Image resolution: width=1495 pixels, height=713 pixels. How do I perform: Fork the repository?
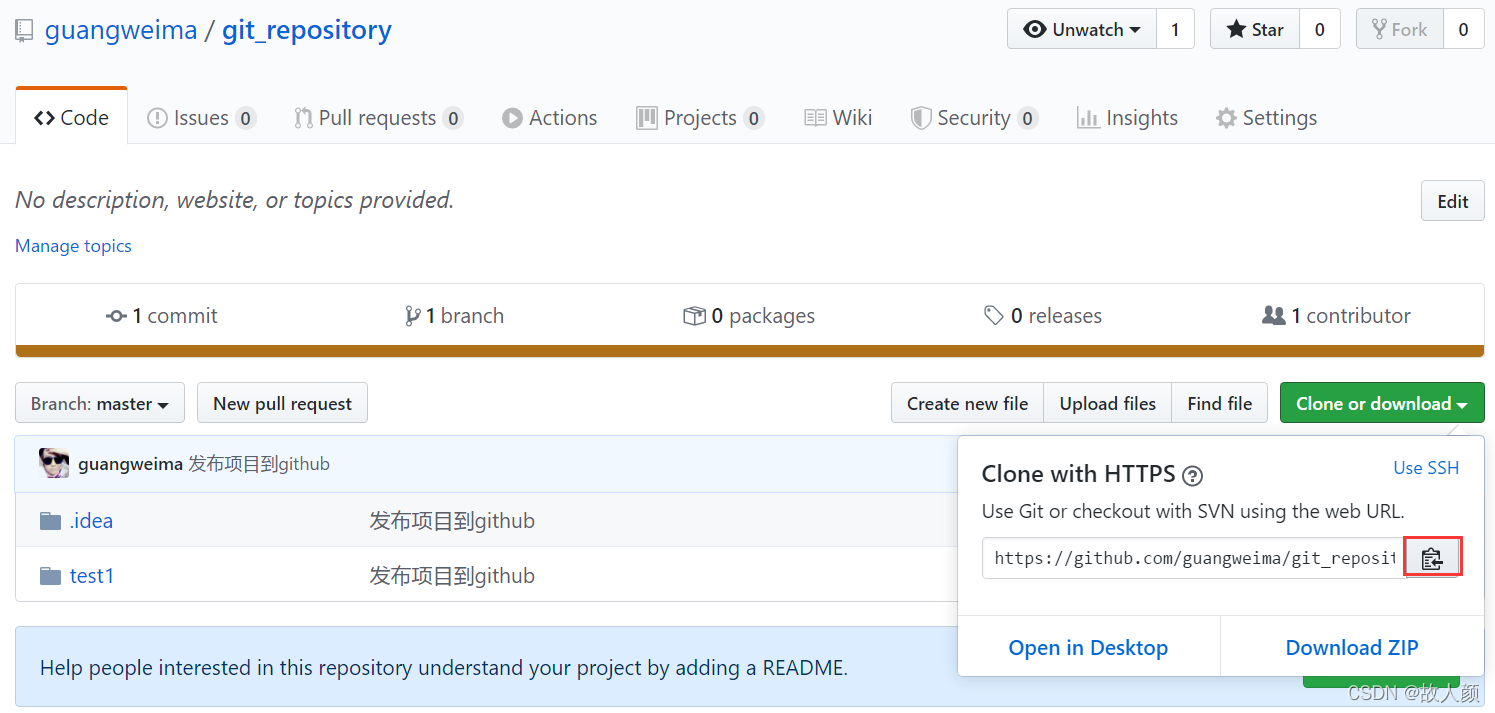1400,30
